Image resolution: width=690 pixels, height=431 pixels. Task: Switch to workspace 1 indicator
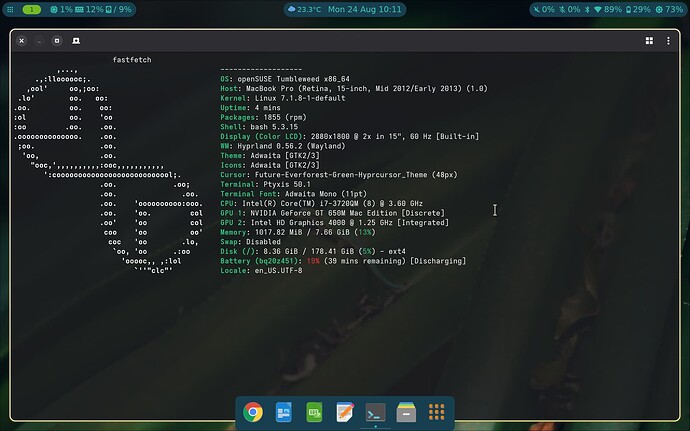pos(32,9)
